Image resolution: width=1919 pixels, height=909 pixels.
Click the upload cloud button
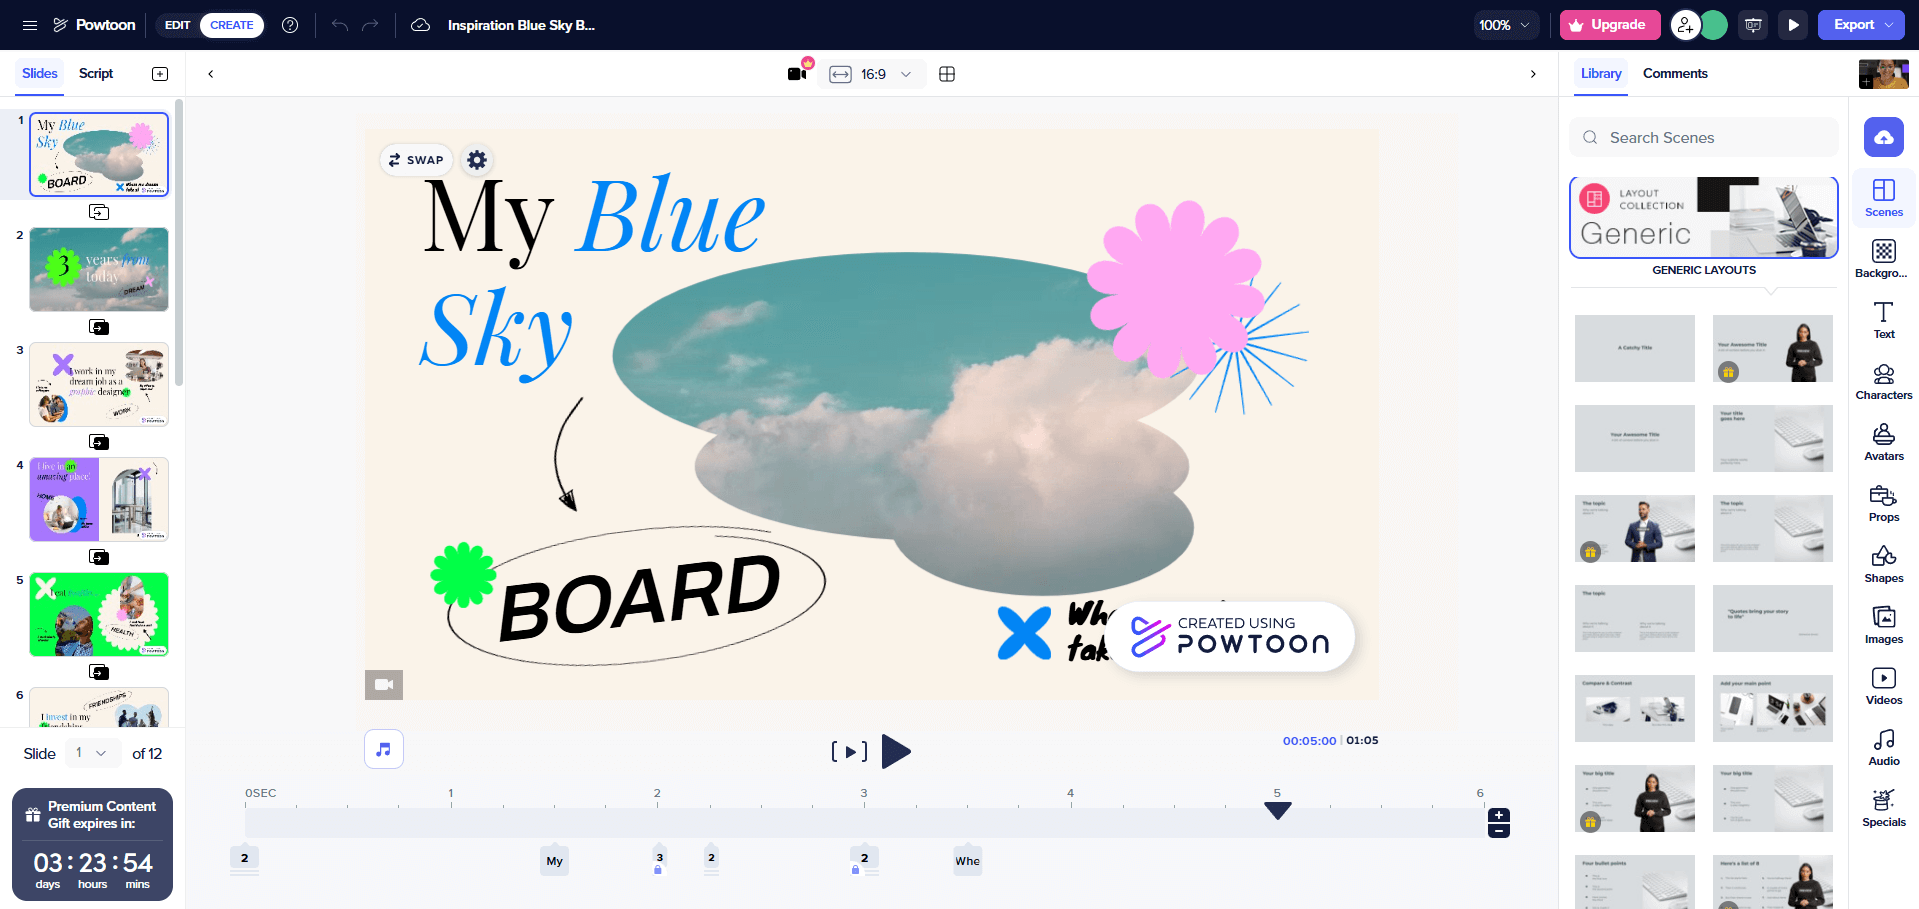[x=1884, y=137]
